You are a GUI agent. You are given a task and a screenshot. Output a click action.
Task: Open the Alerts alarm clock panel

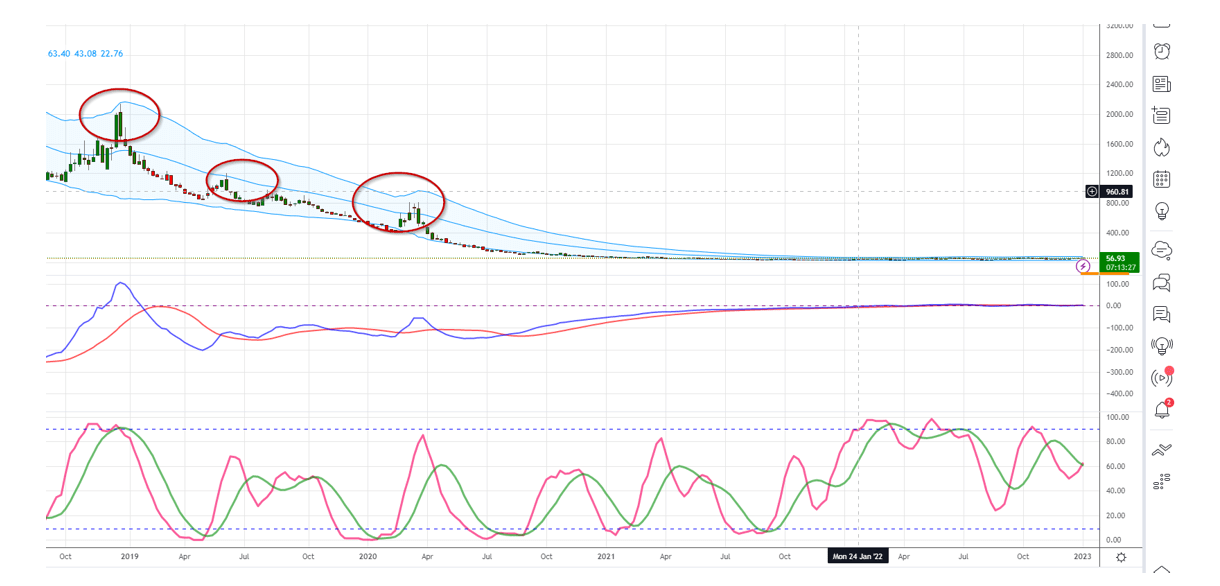click(1161, 52)
